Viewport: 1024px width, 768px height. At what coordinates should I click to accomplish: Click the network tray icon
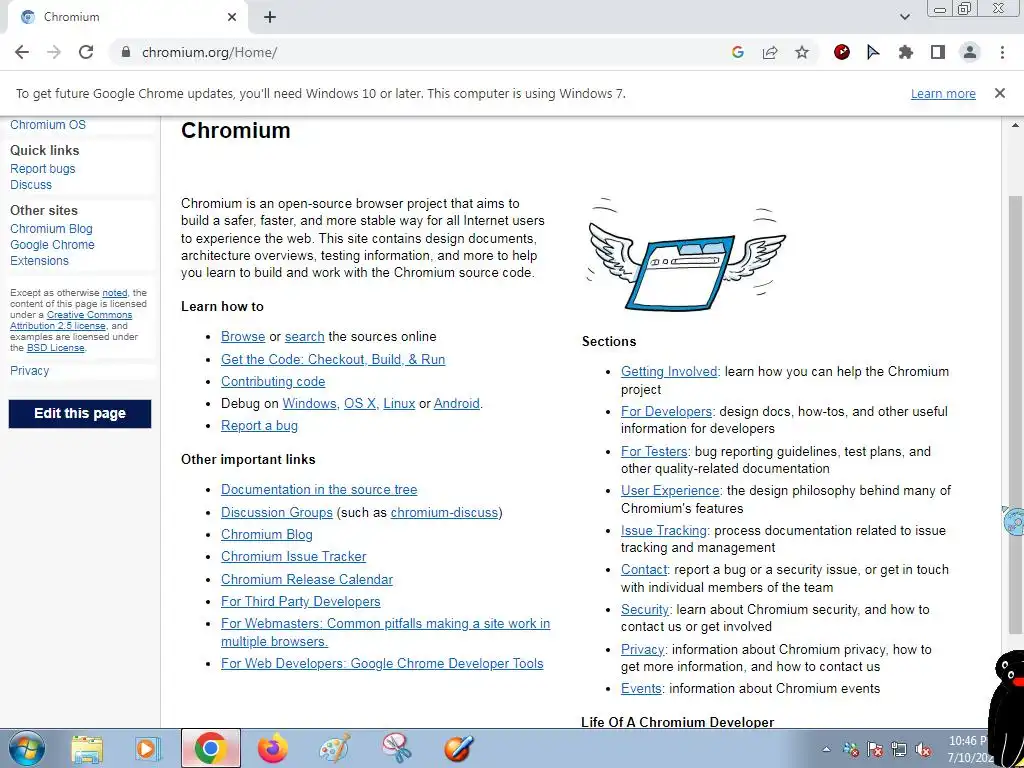click(899, 750)
